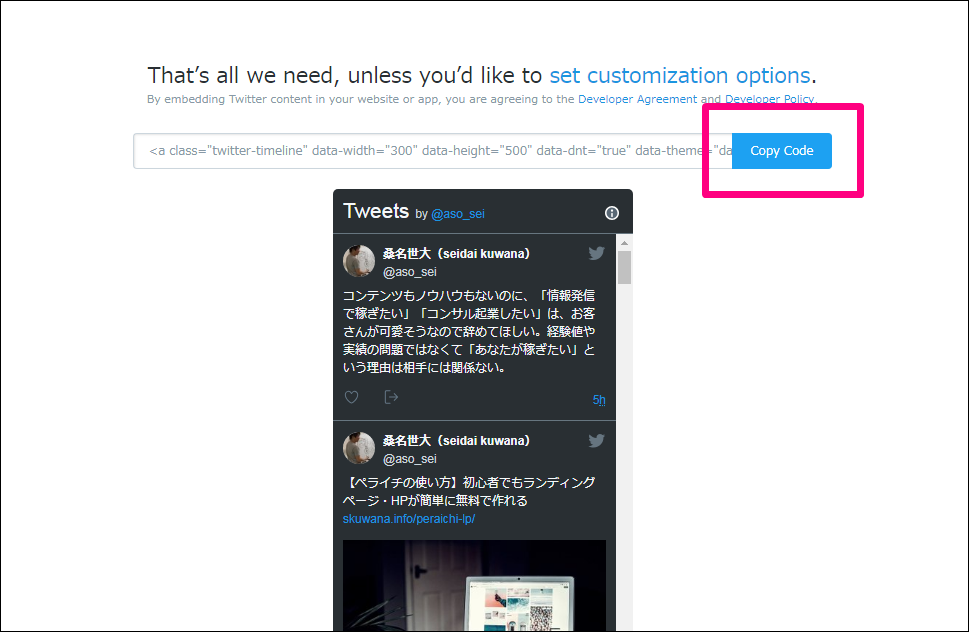Click author name on the ペライチ tweet

tap(456, 440)
